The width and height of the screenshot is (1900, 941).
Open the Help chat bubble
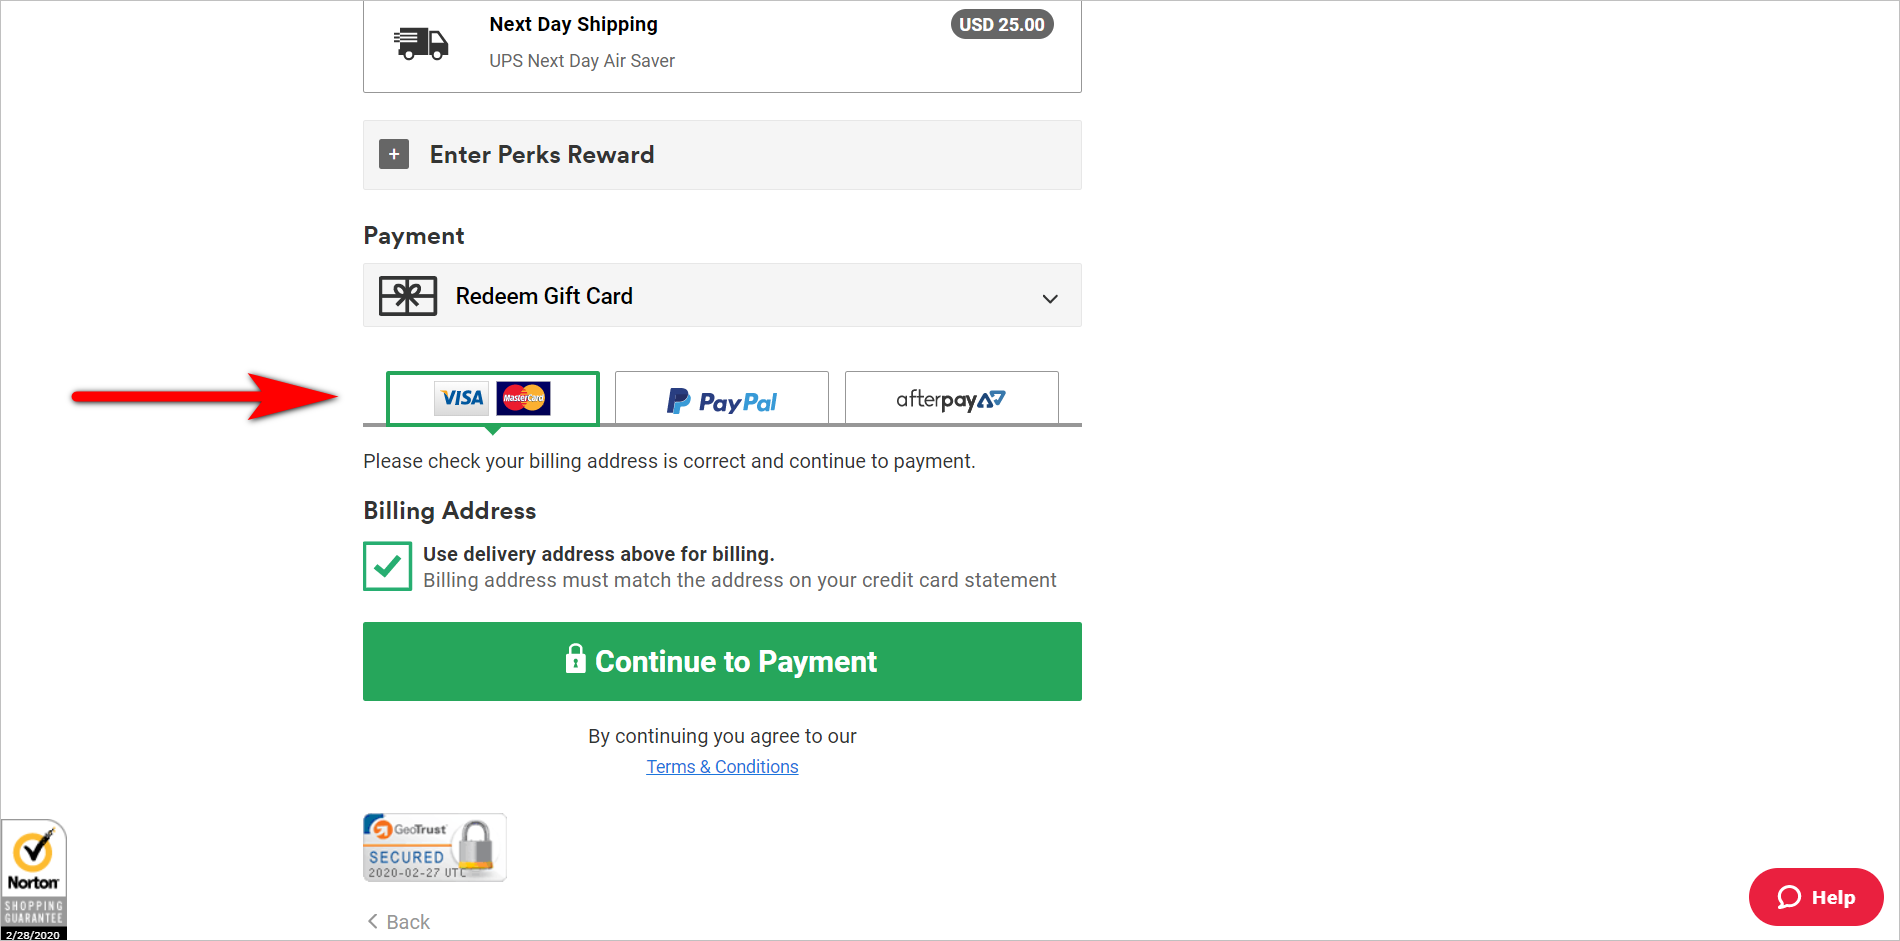pyautogui.click(x=1816, y=897)
